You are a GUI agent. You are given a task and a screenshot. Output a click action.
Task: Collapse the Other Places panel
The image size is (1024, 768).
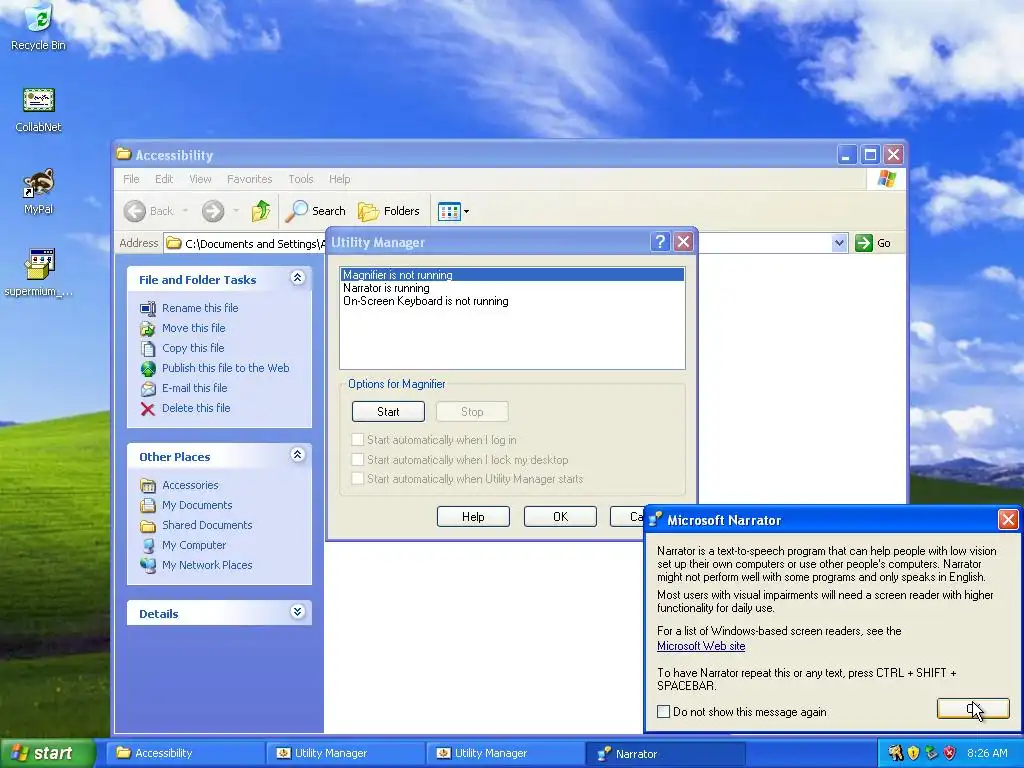[x=297, y=455]
